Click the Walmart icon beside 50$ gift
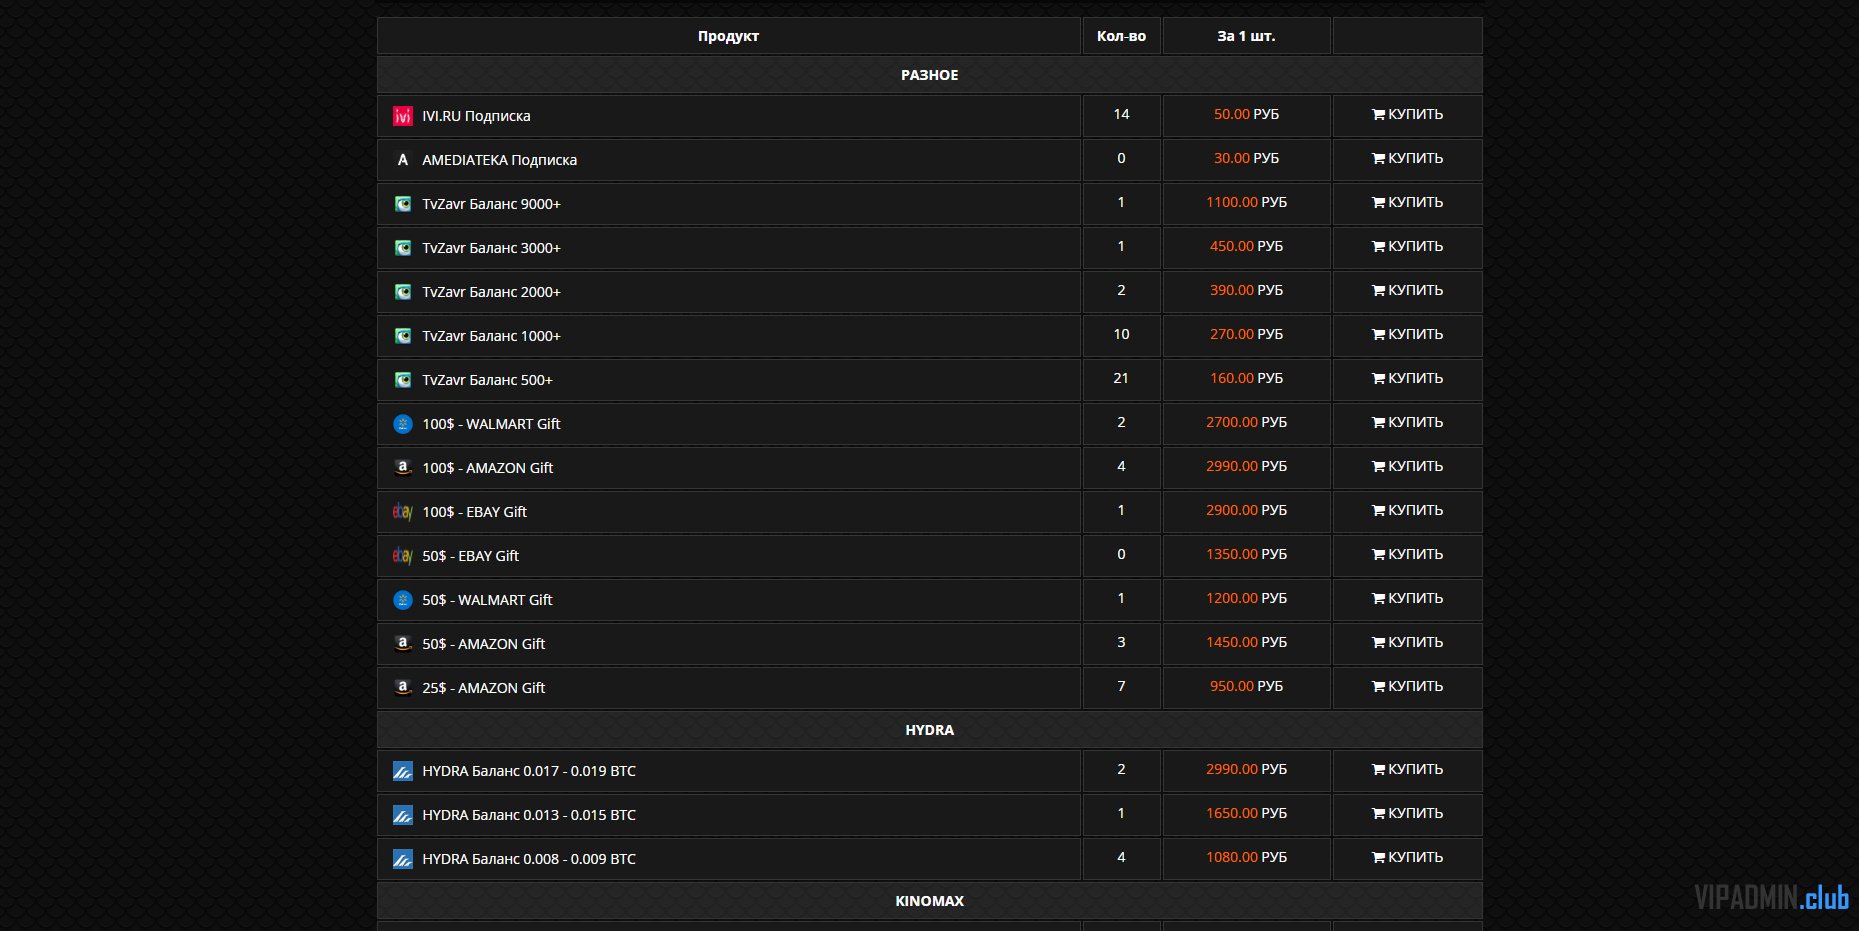The height and width of the screenshot is (931, 1859). (x=402, y=600)
